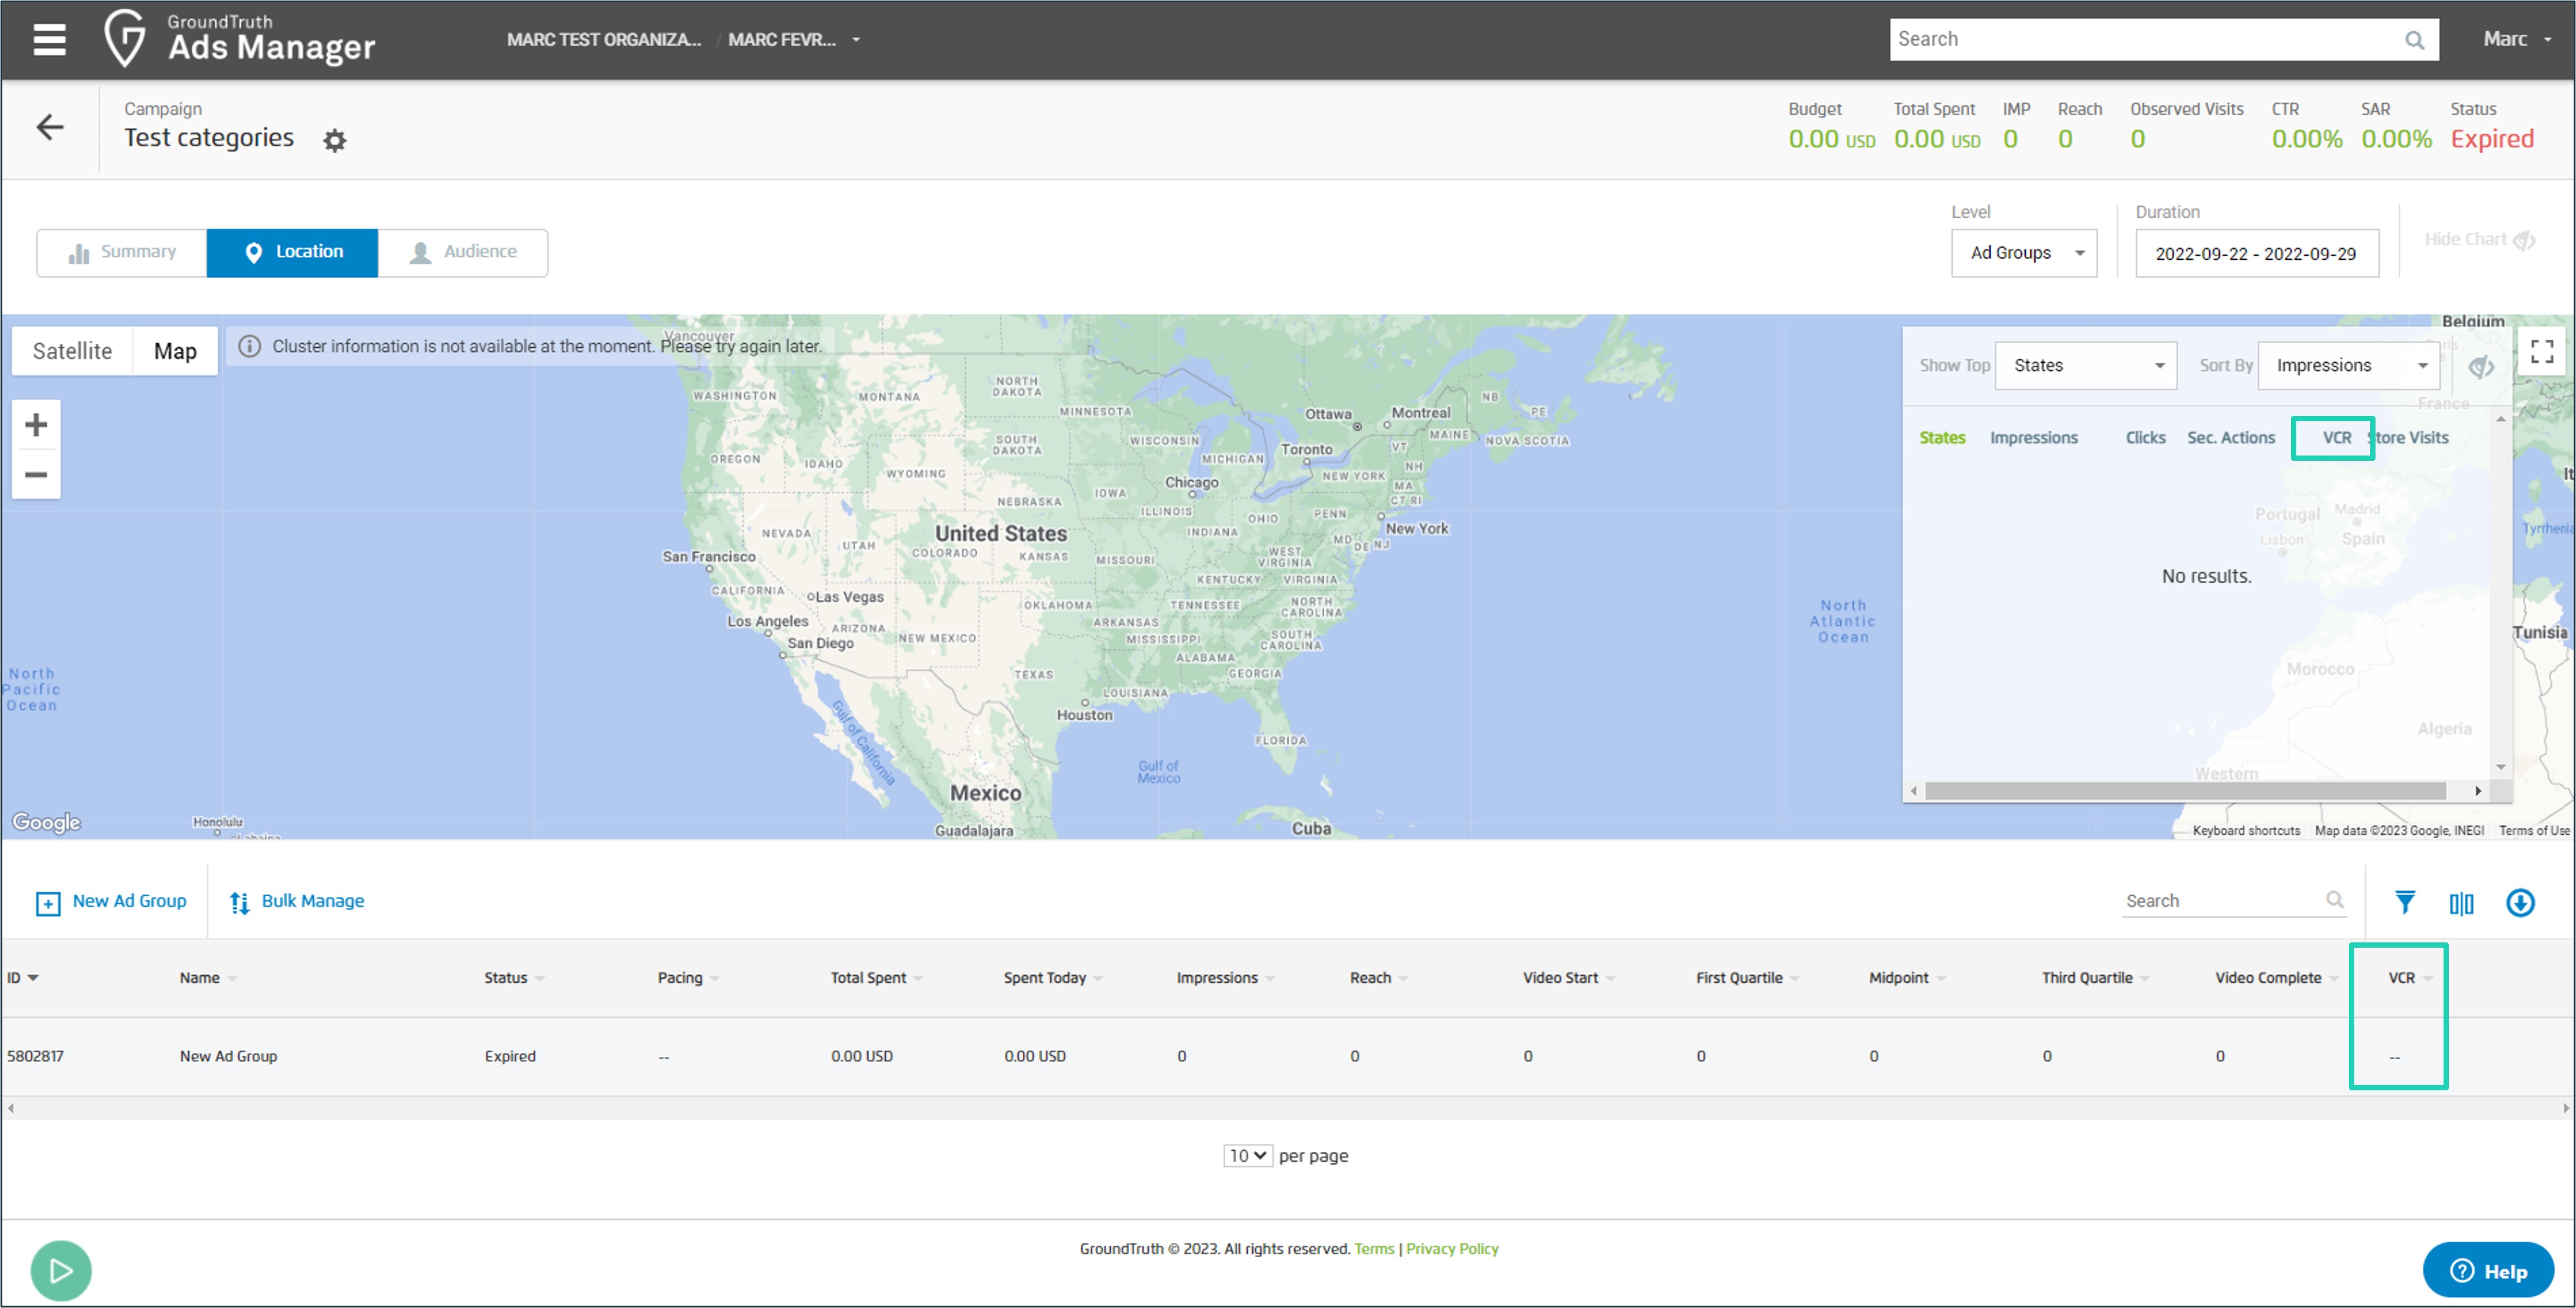Open map Keyboard shortcuts link
This screenshot has height=1308, width=2576.
click(2246, 830)
